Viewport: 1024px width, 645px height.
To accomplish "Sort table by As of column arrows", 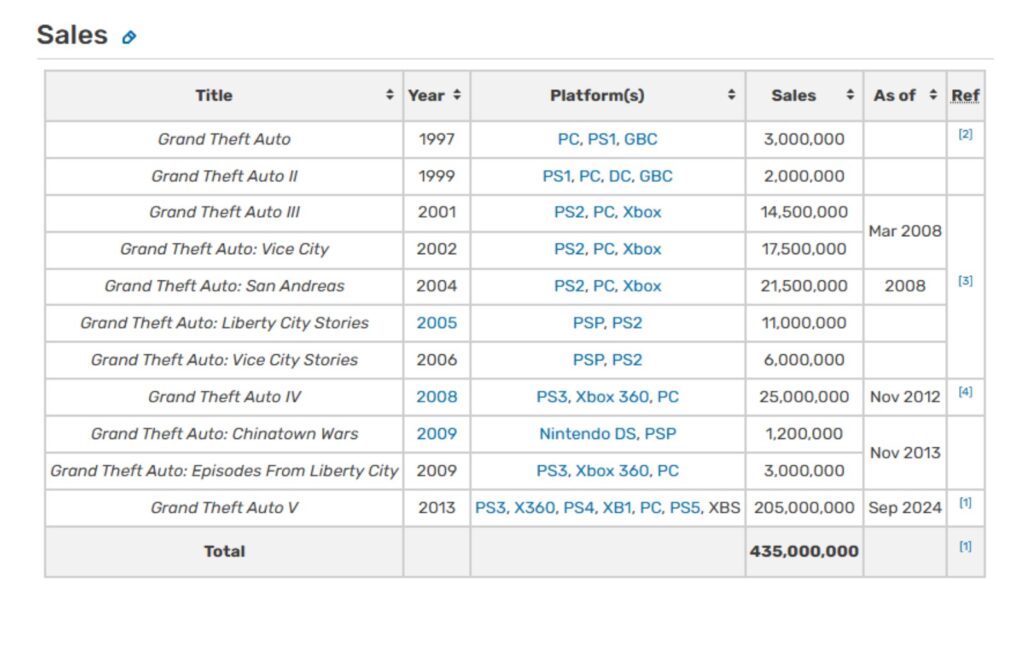I will point(933,95).
